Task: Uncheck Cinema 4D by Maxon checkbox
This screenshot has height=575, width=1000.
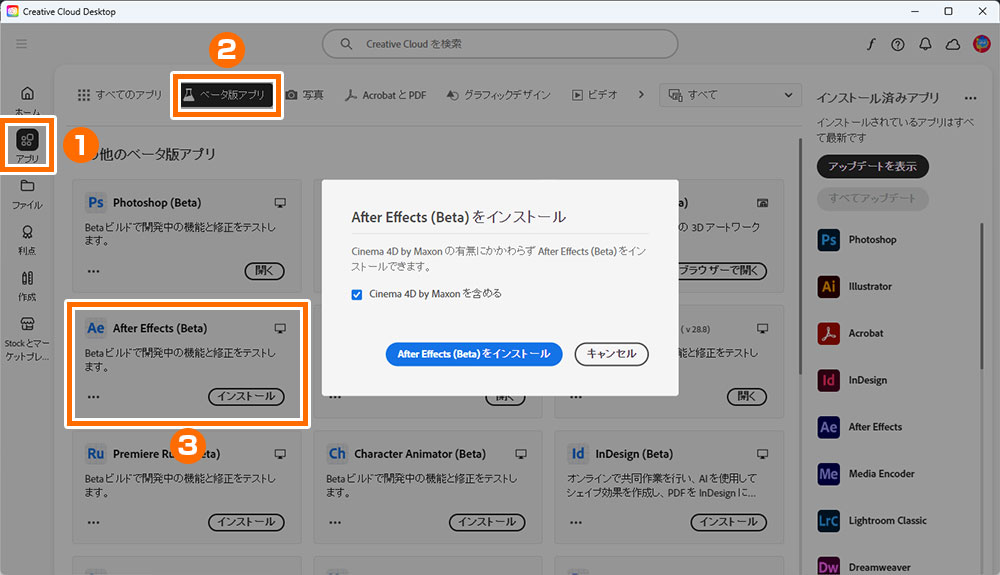Action: pos(357,295)
